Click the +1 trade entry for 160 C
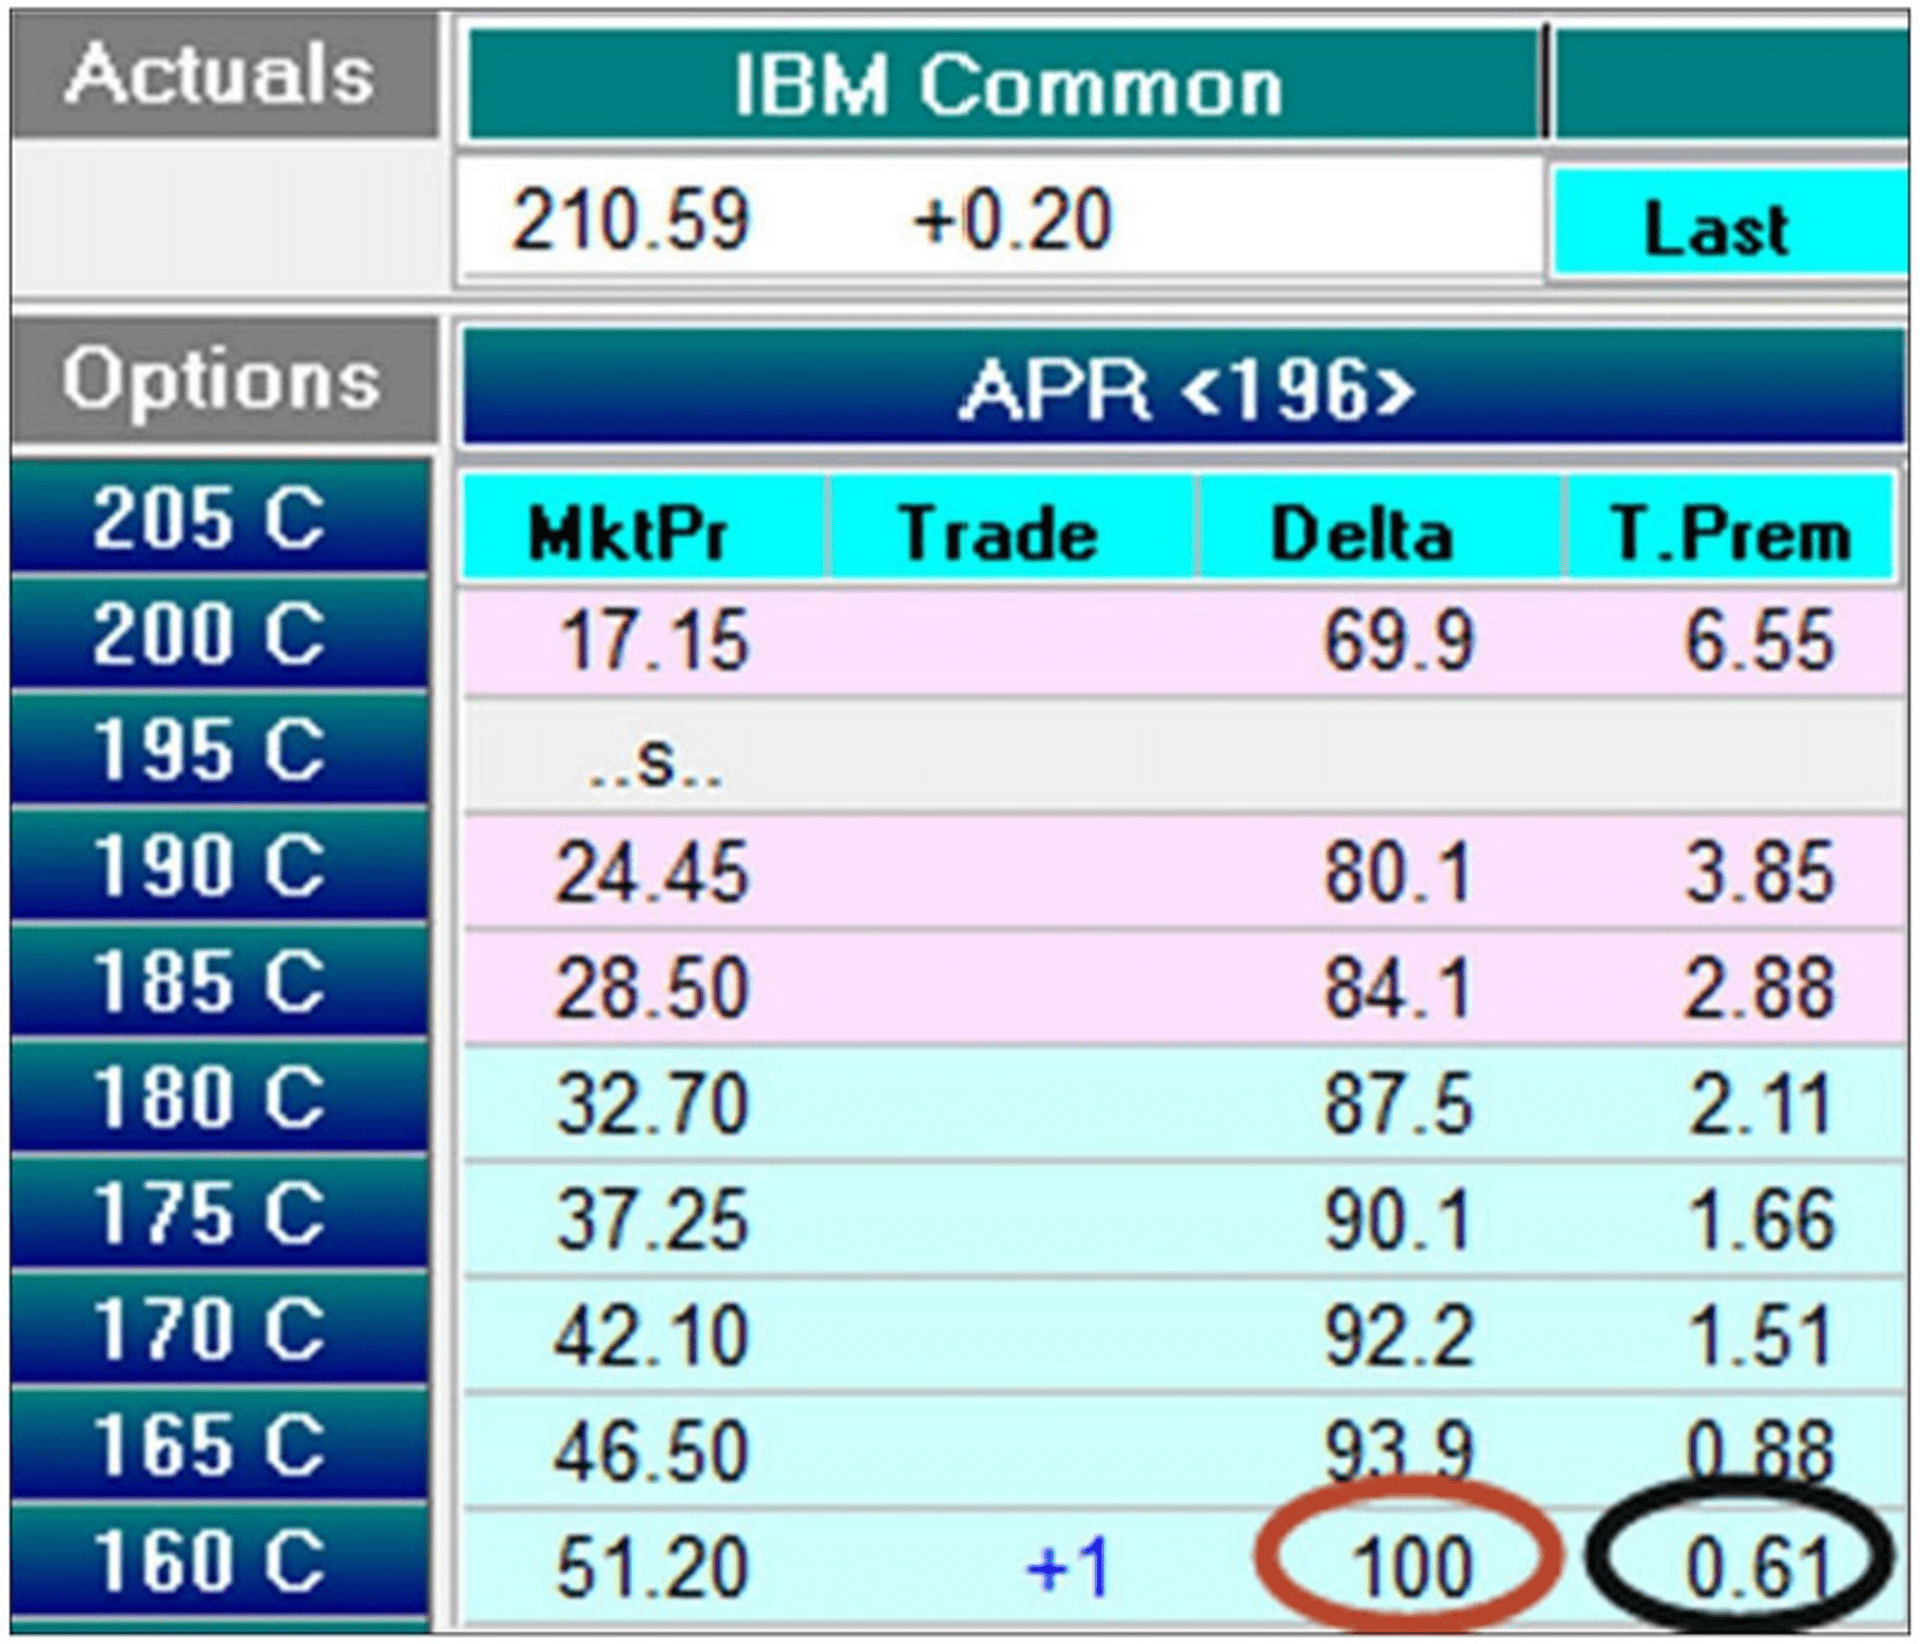Viewport: 1920px width, 1644px height. click(x=1068, y=1568)
